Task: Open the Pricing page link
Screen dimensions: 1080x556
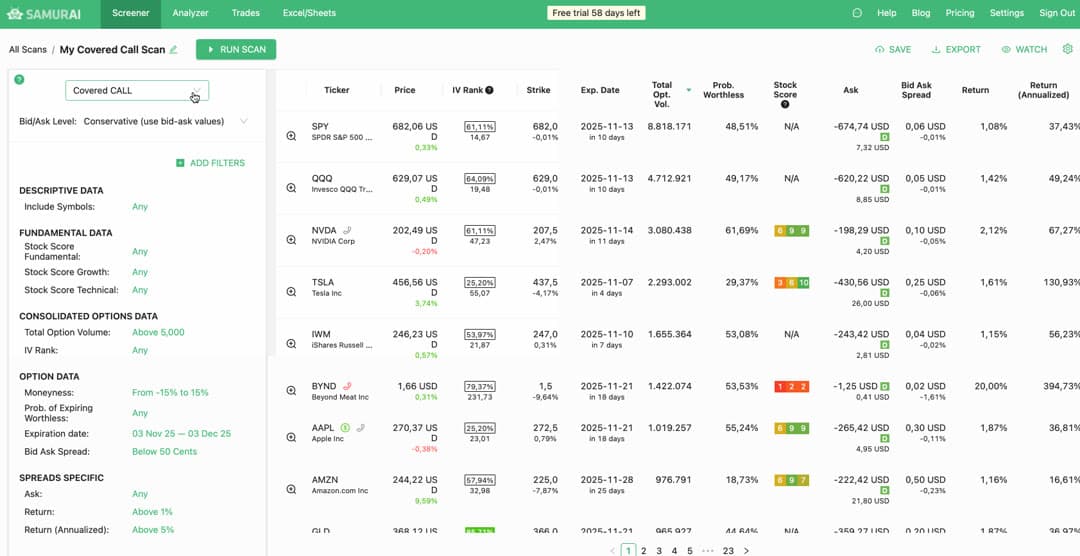Action: (x=959, y=13)
